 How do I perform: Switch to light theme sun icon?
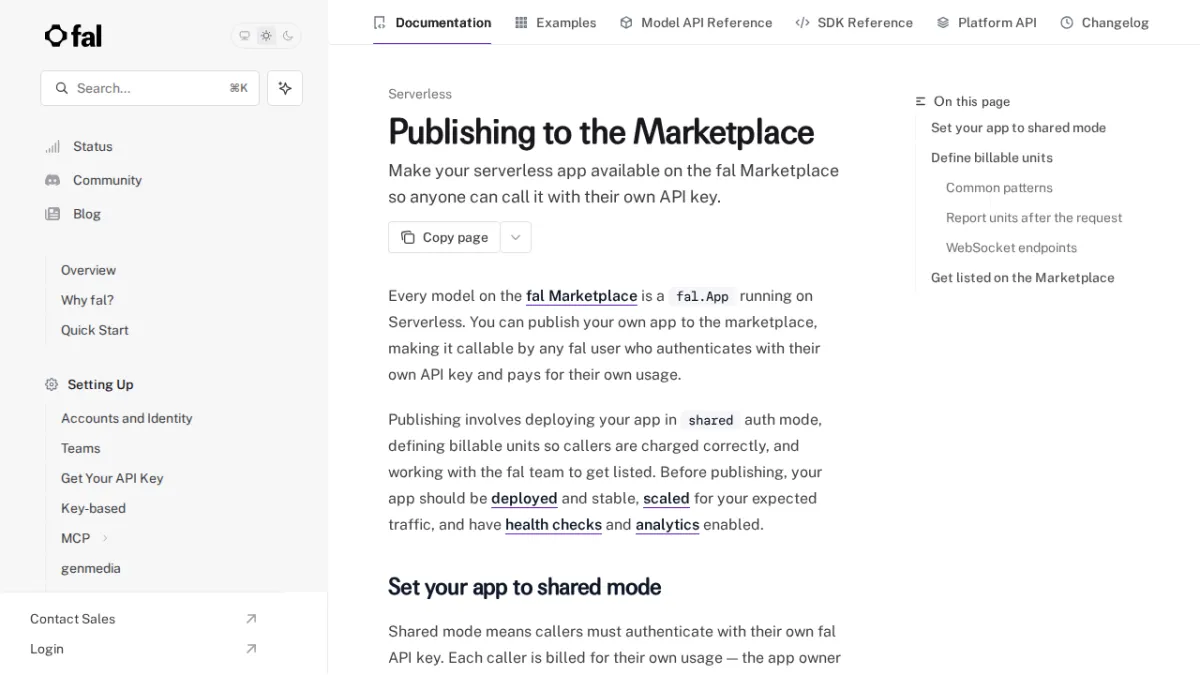266,36
